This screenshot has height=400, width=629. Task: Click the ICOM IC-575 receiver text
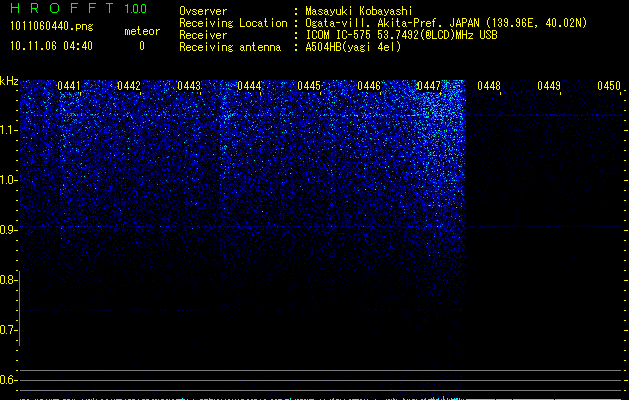(401, 35)
